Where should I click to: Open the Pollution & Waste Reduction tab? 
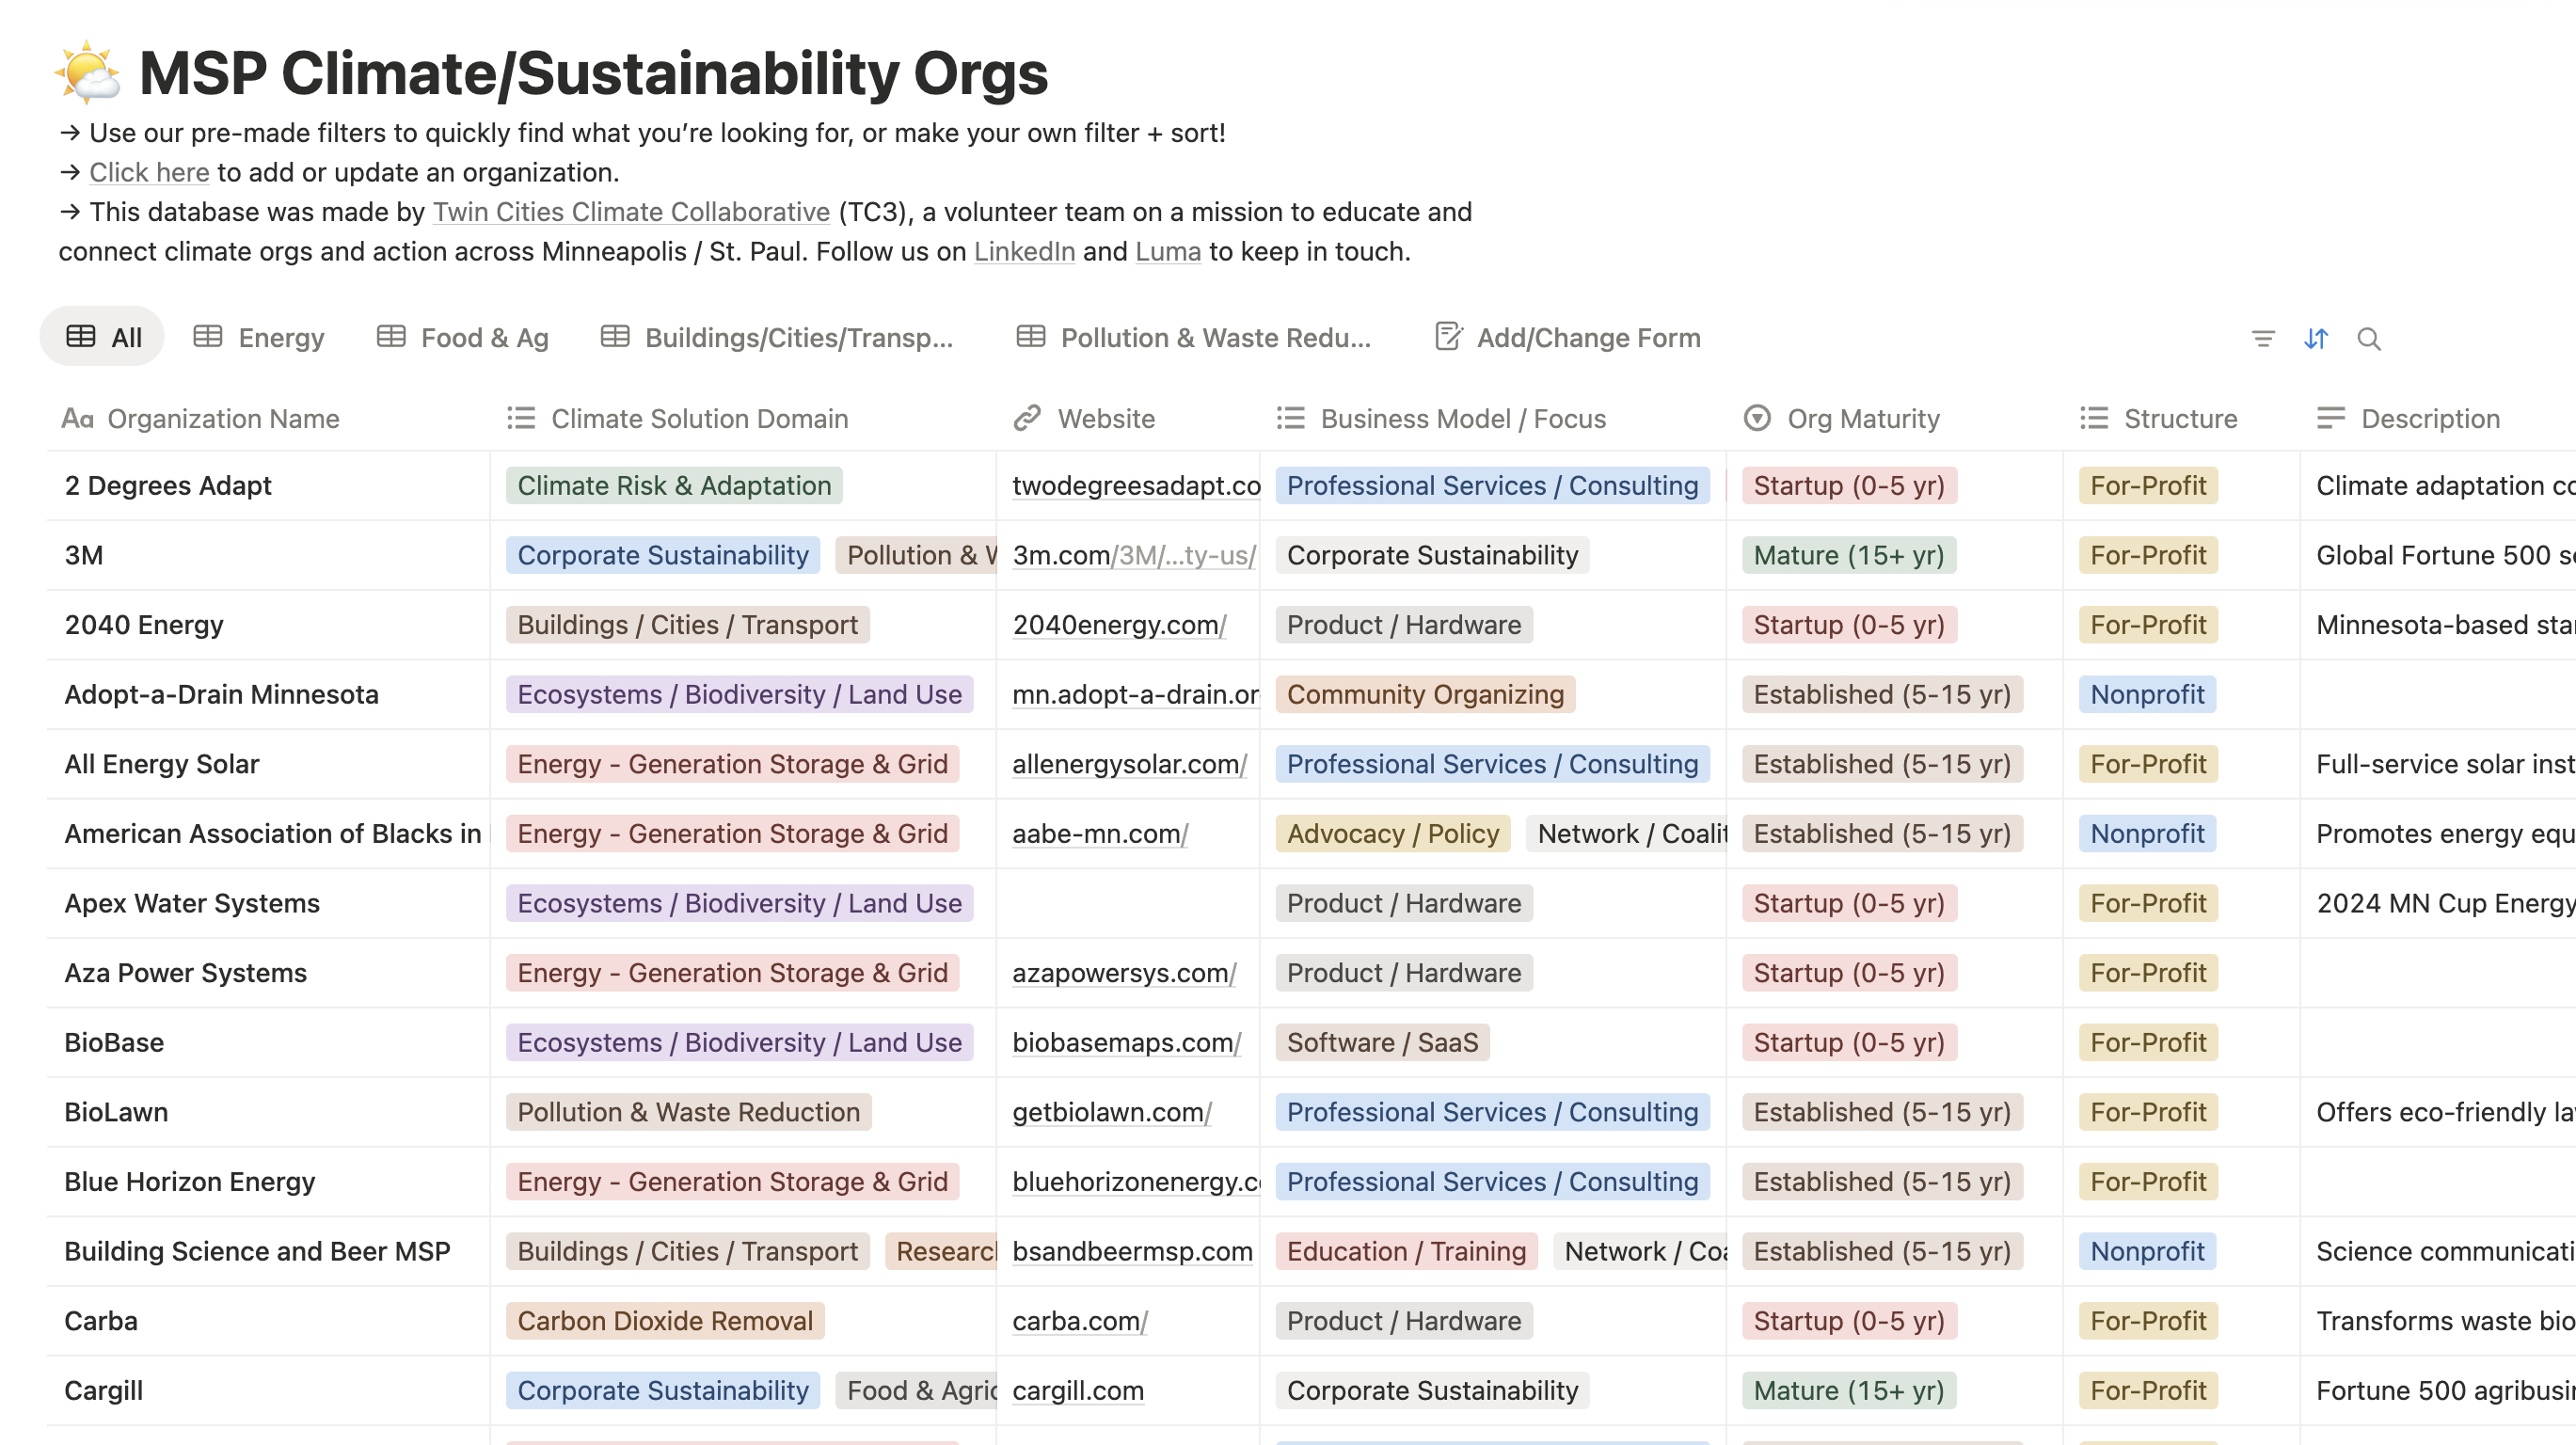point(1194,337)
